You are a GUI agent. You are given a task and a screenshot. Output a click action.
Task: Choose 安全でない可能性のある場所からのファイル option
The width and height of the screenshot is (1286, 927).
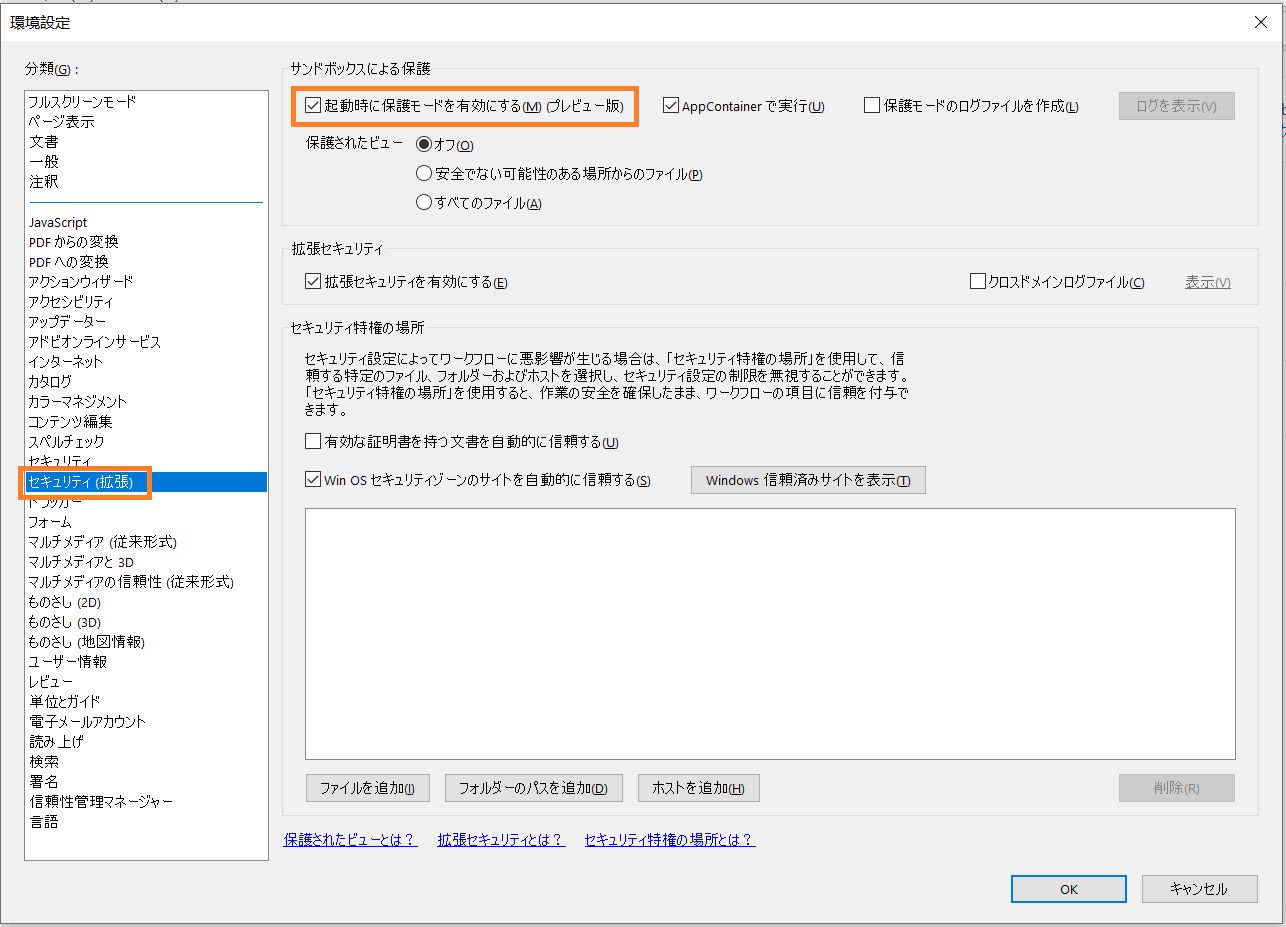coord(423,172)
